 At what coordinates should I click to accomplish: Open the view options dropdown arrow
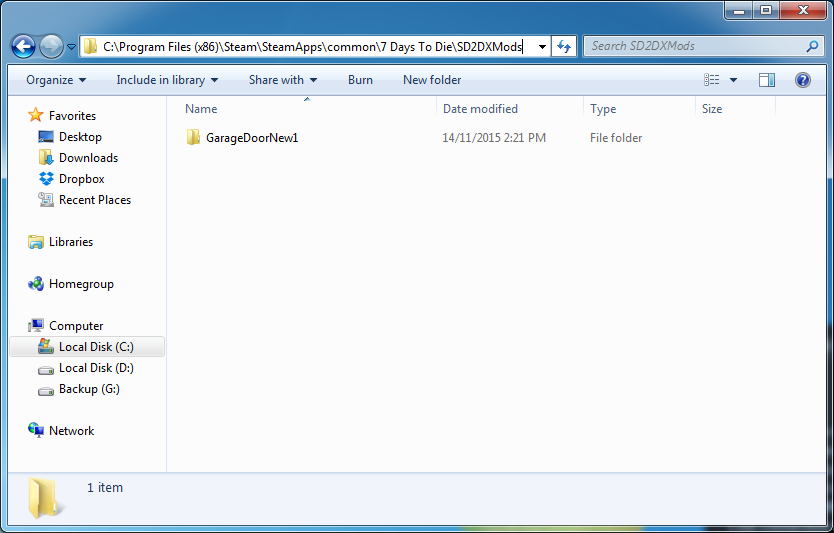(733, 80)
